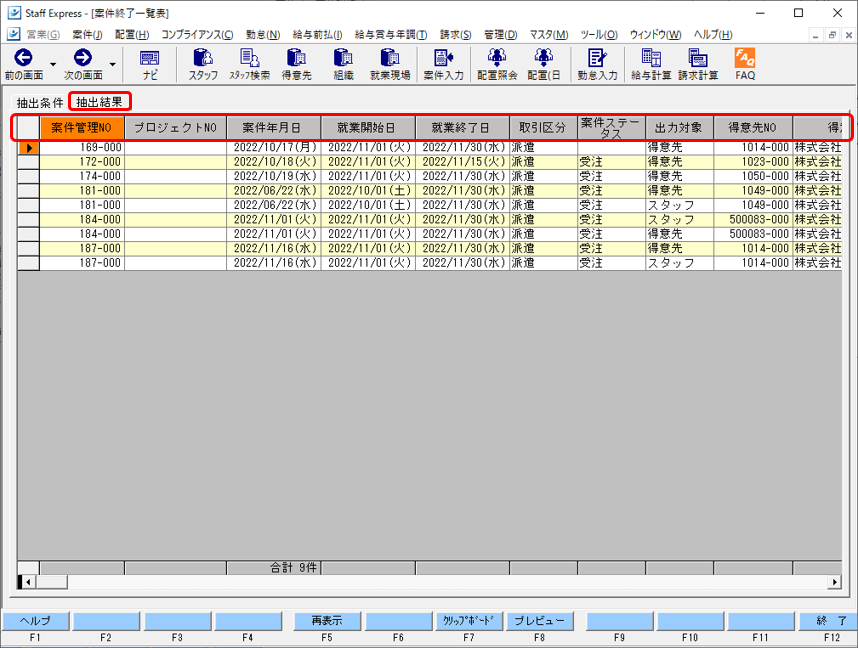Open the ウィンドウ(W) menu
Screen dimensions: 858x648
(x=655, y=34)
